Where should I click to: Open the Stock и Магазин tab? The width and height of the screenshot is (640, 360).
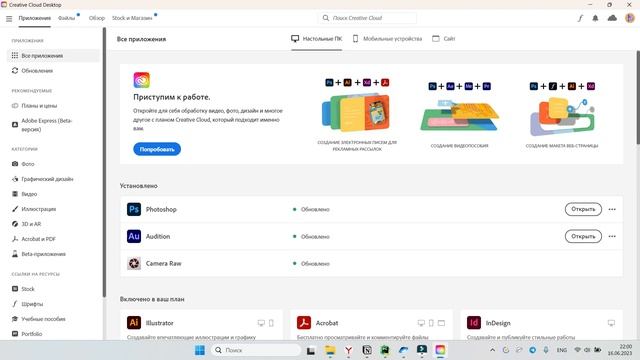[132, 18]
